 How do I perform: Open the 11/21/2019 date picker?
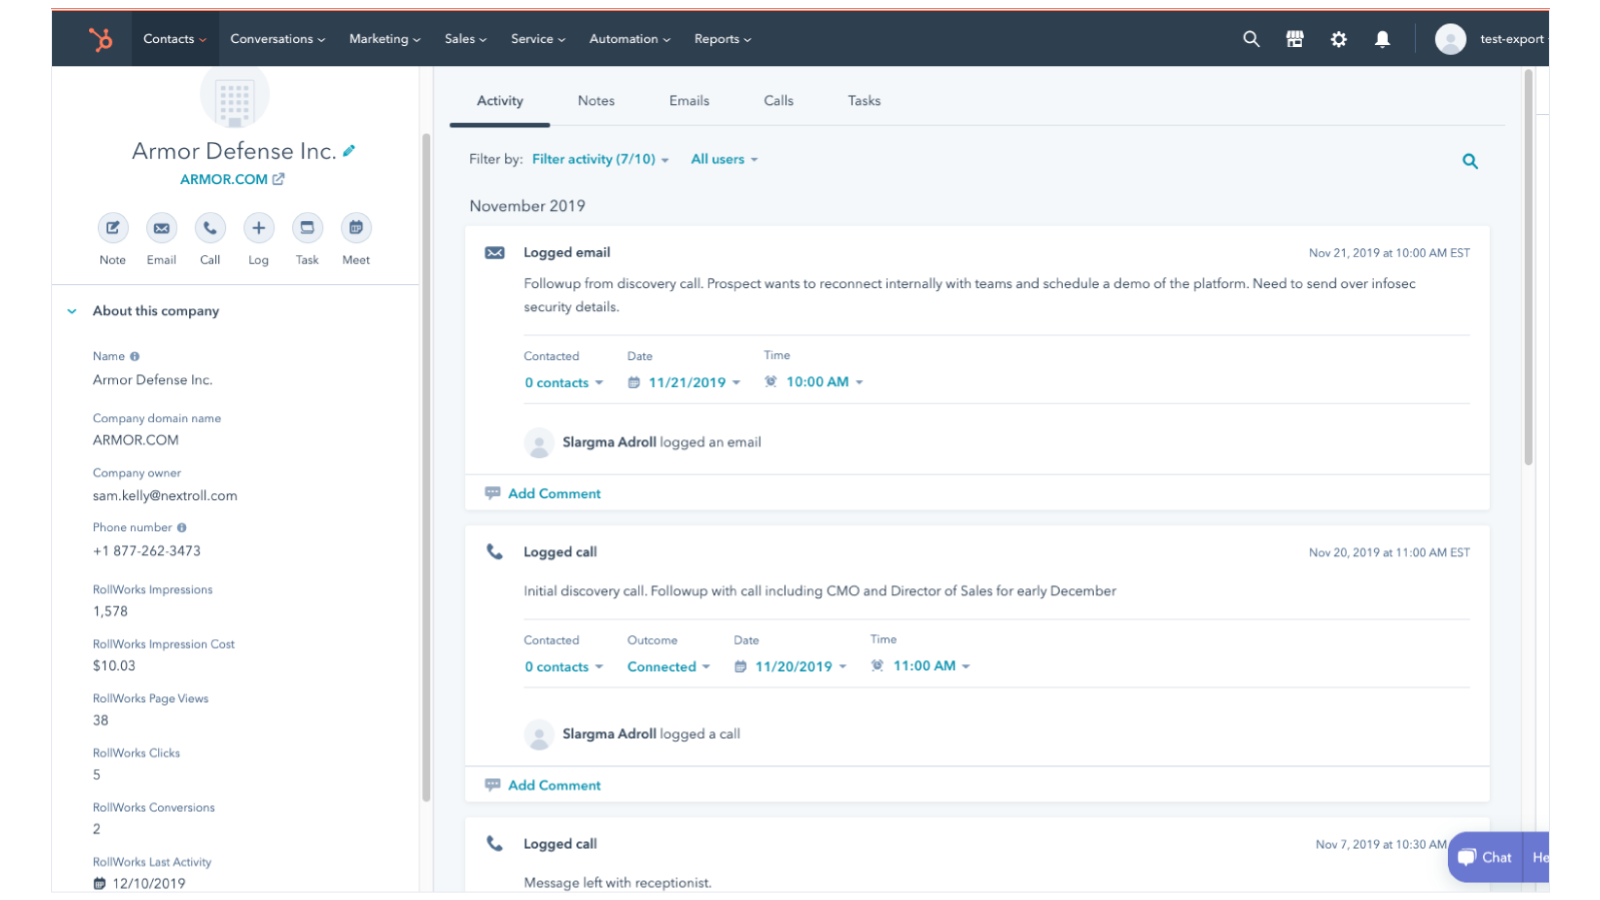click(686, 382)
